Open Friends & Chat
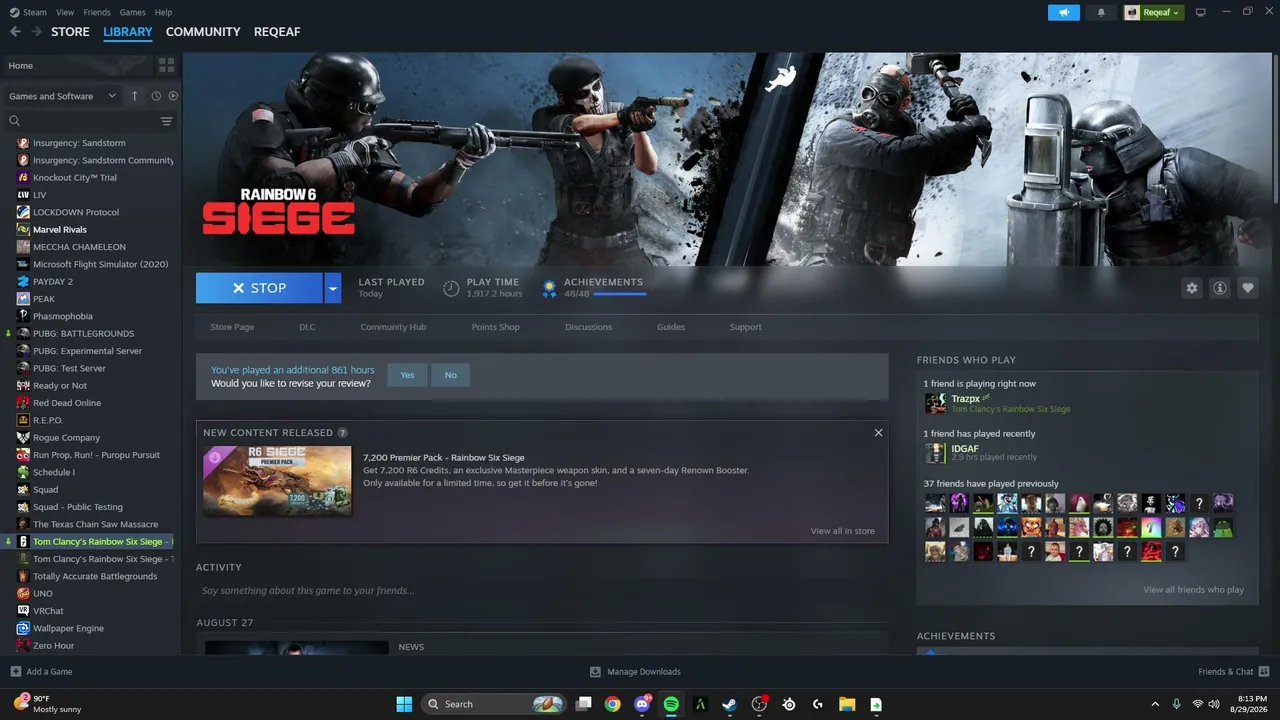 pyautogui.click(x=1233, y=672)
